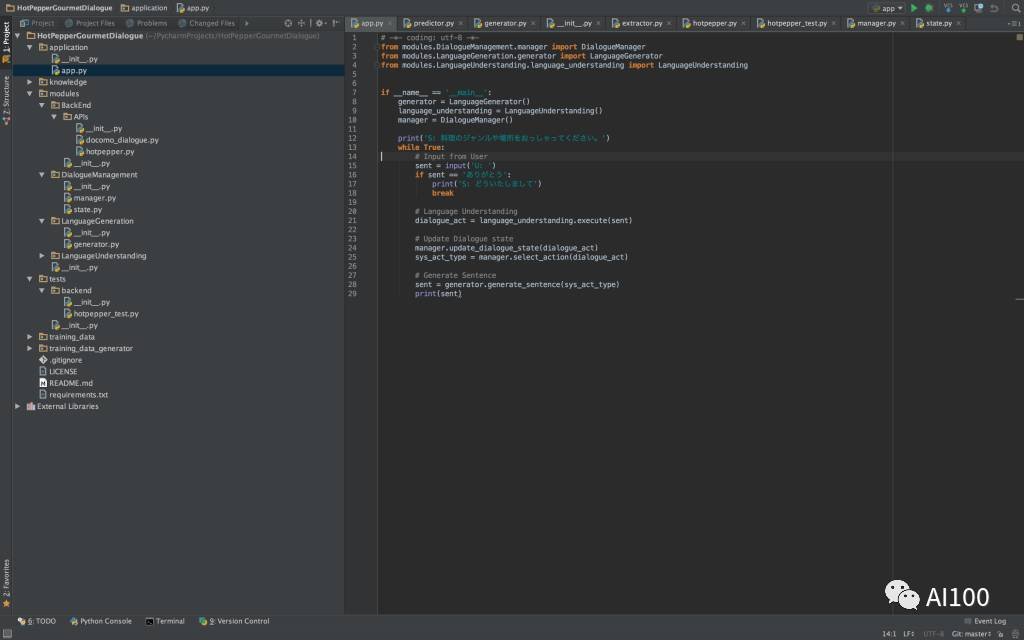The width and height of the screenshot is (1024, 640).
Task: Run the app configuration with green play button
Action: (x=913, y=8)
